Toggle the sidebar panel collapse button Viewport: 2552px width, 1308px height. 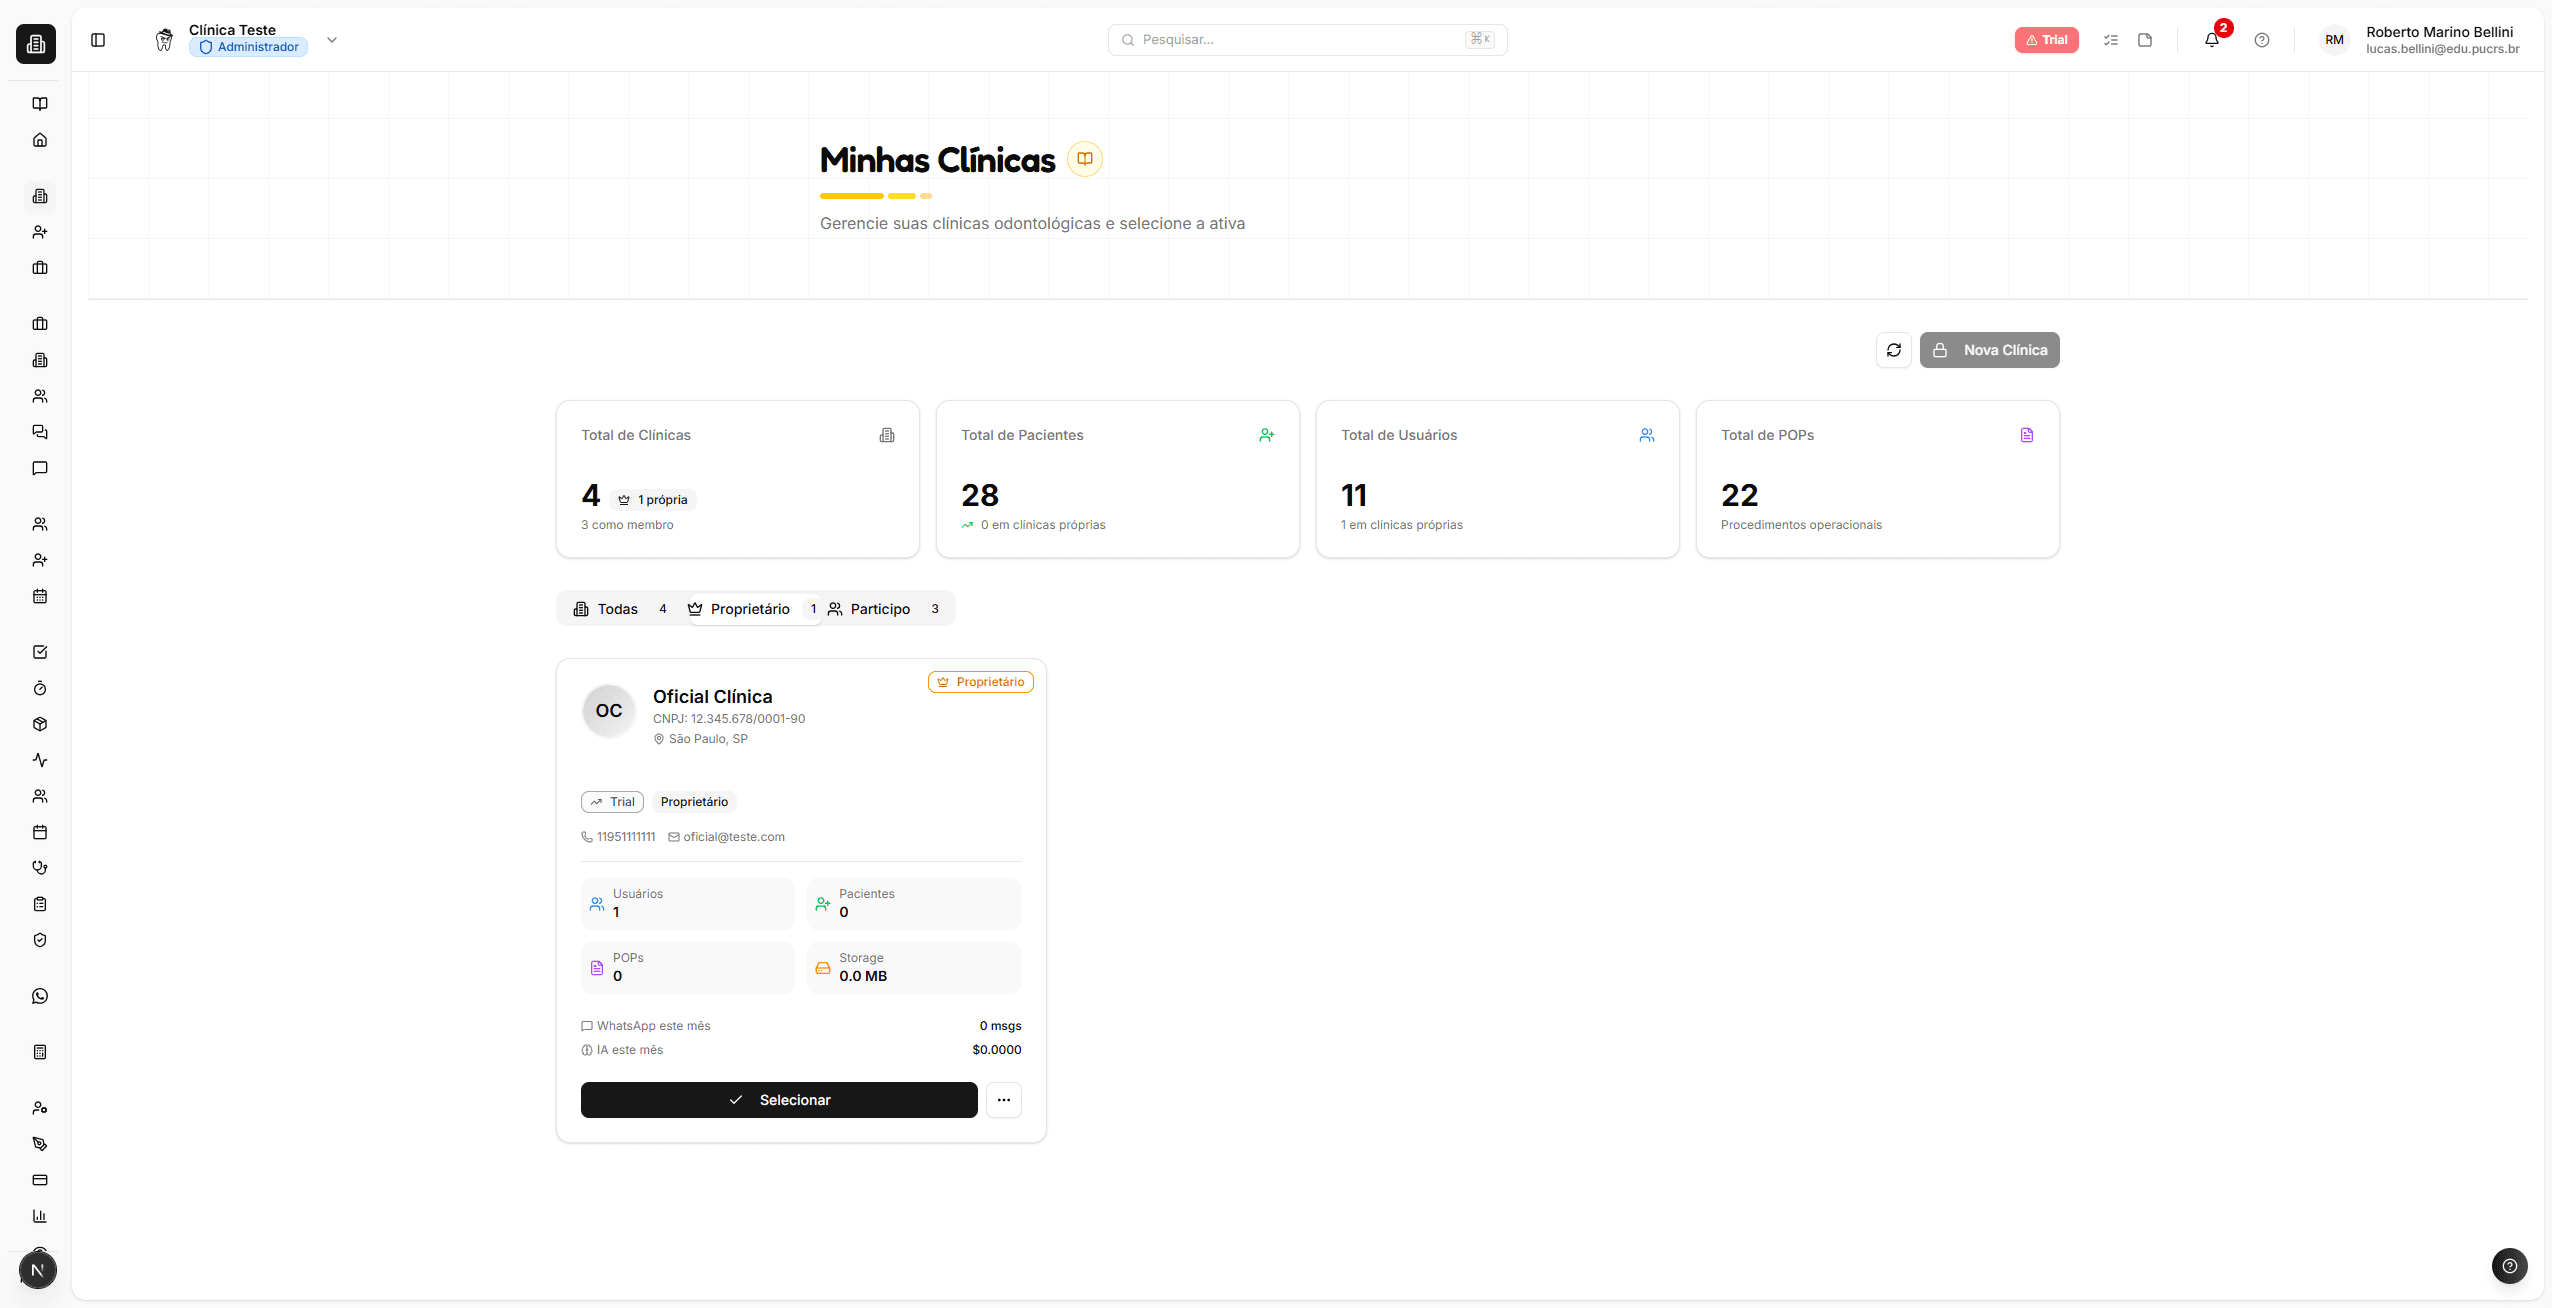(x=98, y=40)
